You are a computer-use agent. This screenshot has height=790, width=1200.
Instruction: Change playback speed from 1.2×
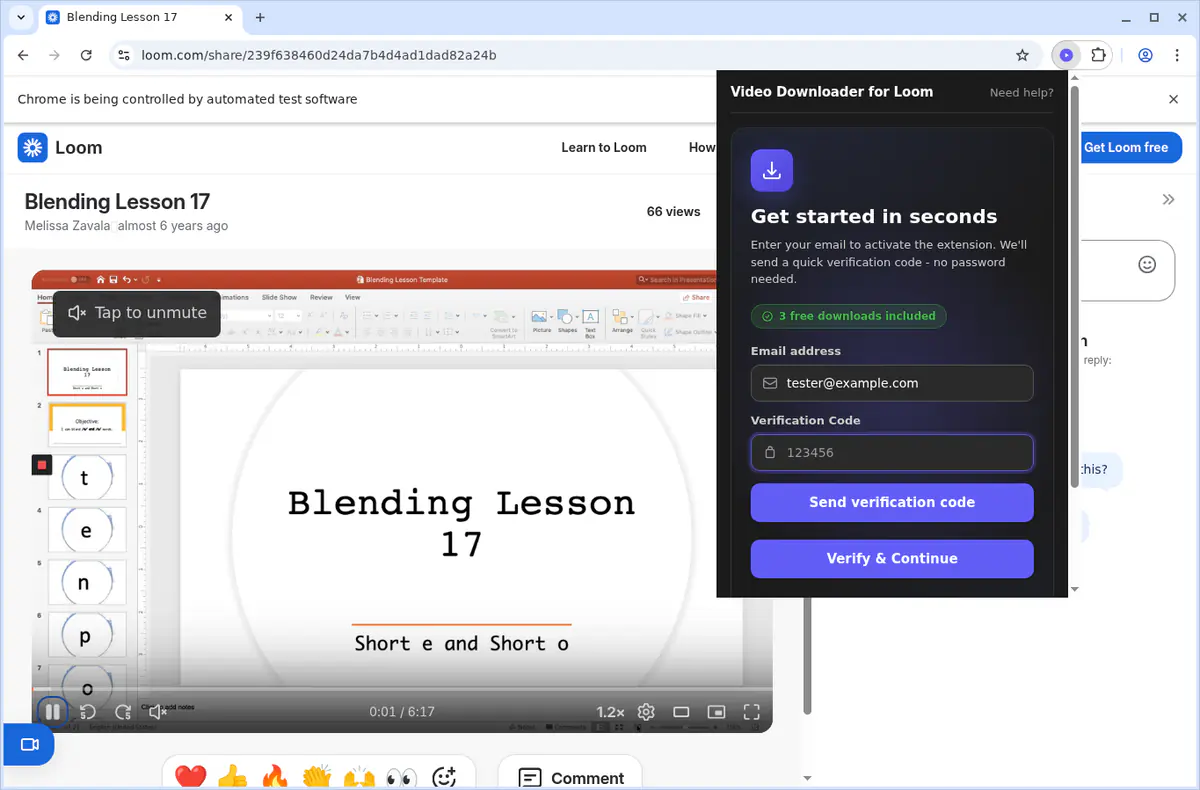coord(610,712)
